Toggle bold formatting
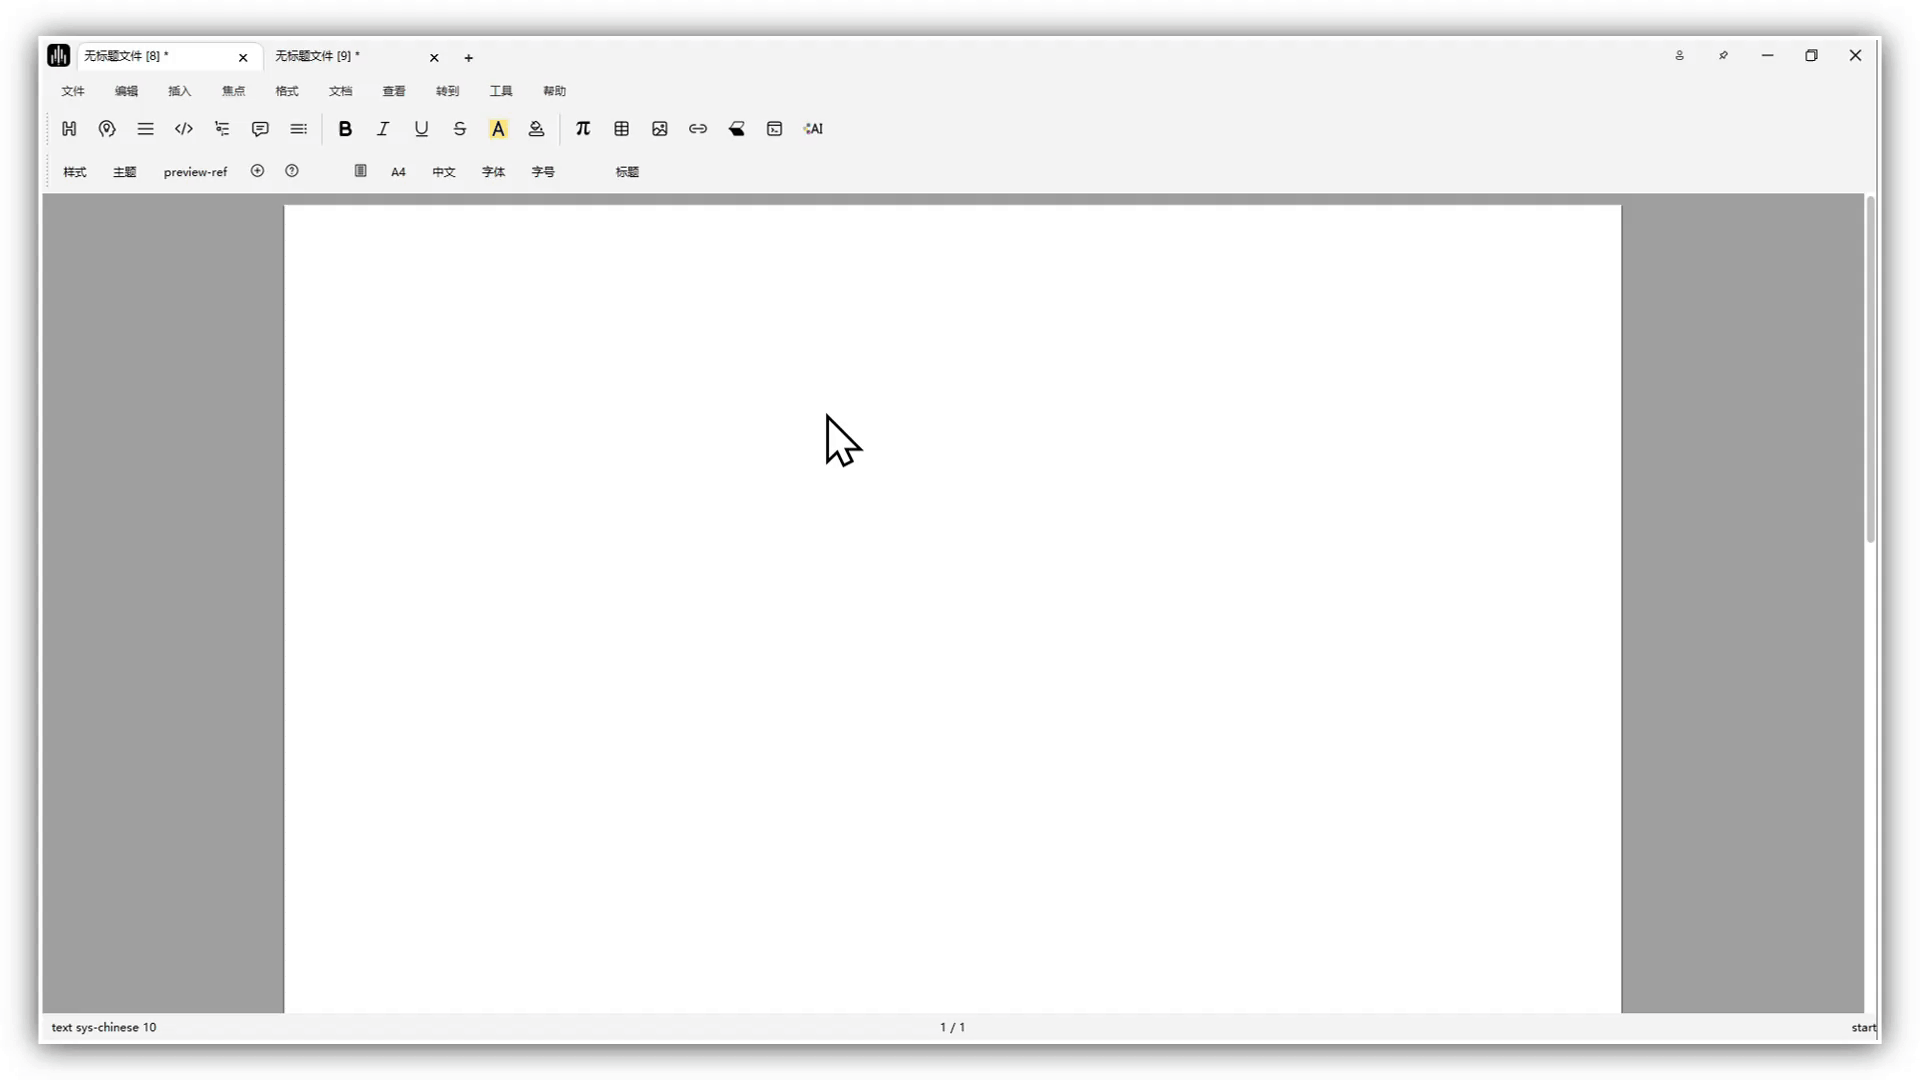Screen dimensions: 1920x1080 345,129
